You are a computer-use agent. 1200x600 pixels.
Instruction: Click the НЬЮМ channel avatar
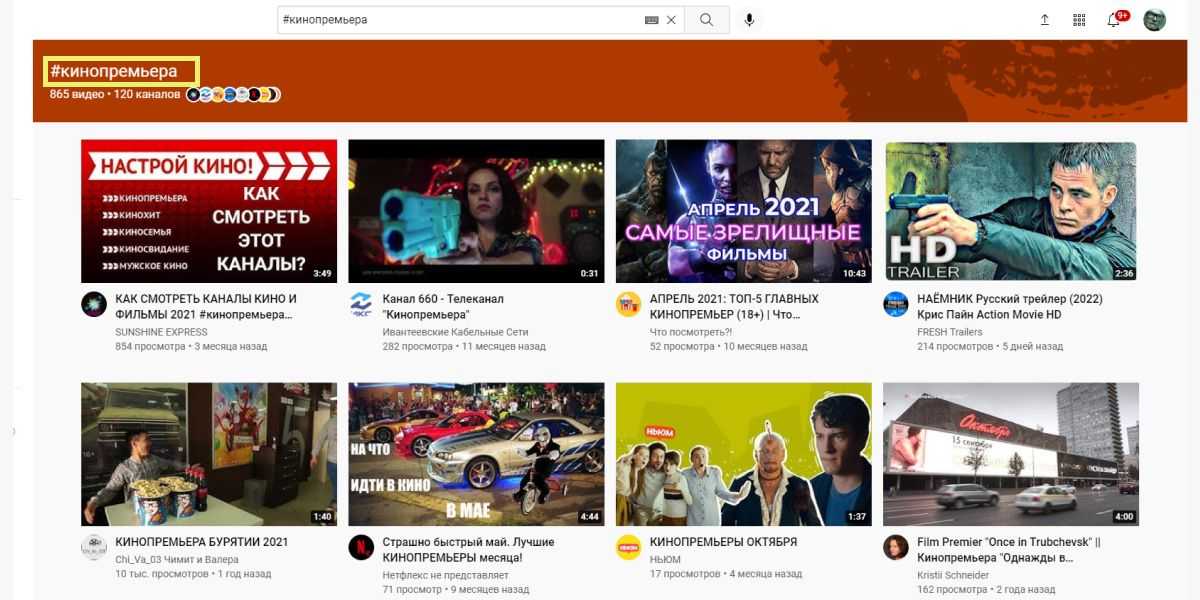[x=628, y=548]
